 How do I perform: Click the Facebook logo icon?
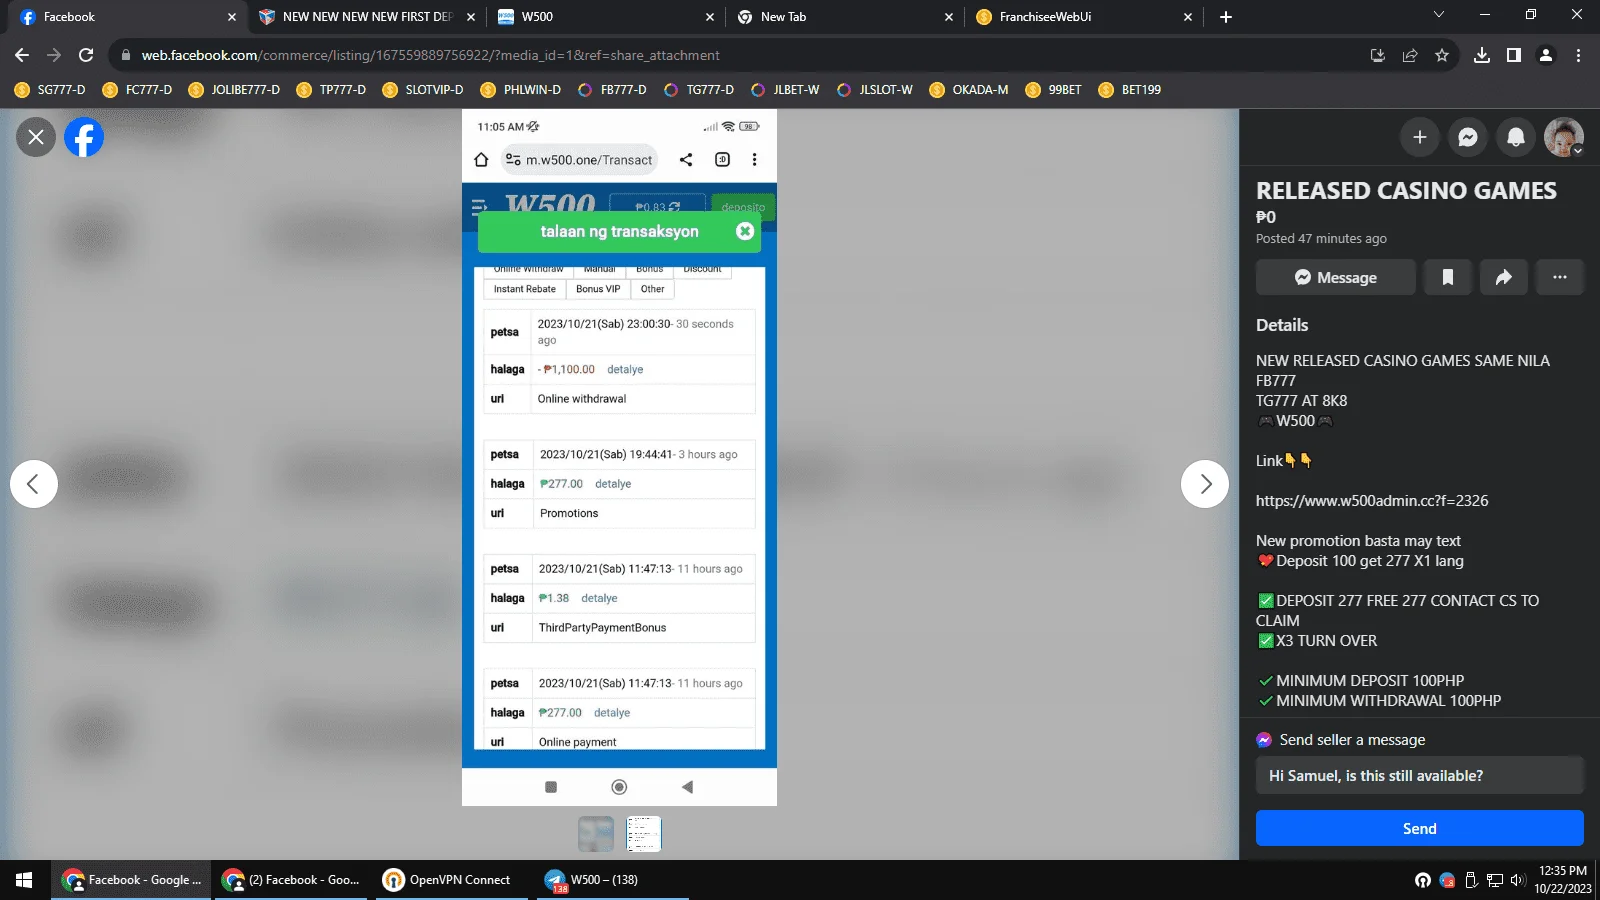pyautogui.click(x=84, y=137)
